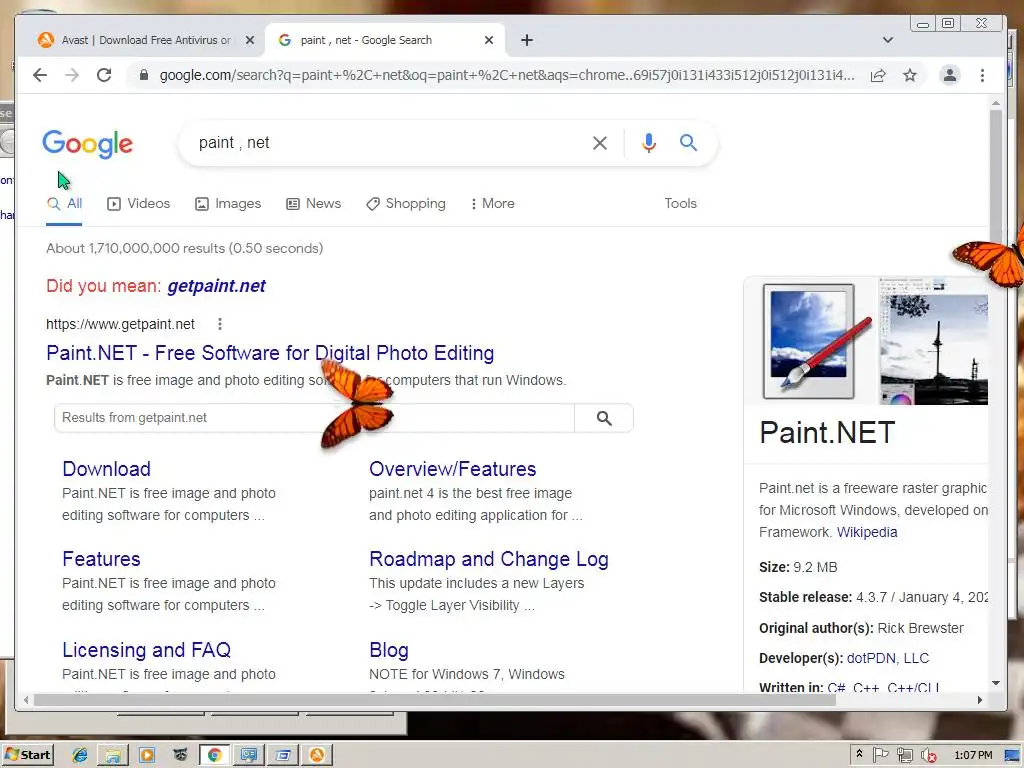Open Windows Explorer folder on taskbar

click(113, 755)
